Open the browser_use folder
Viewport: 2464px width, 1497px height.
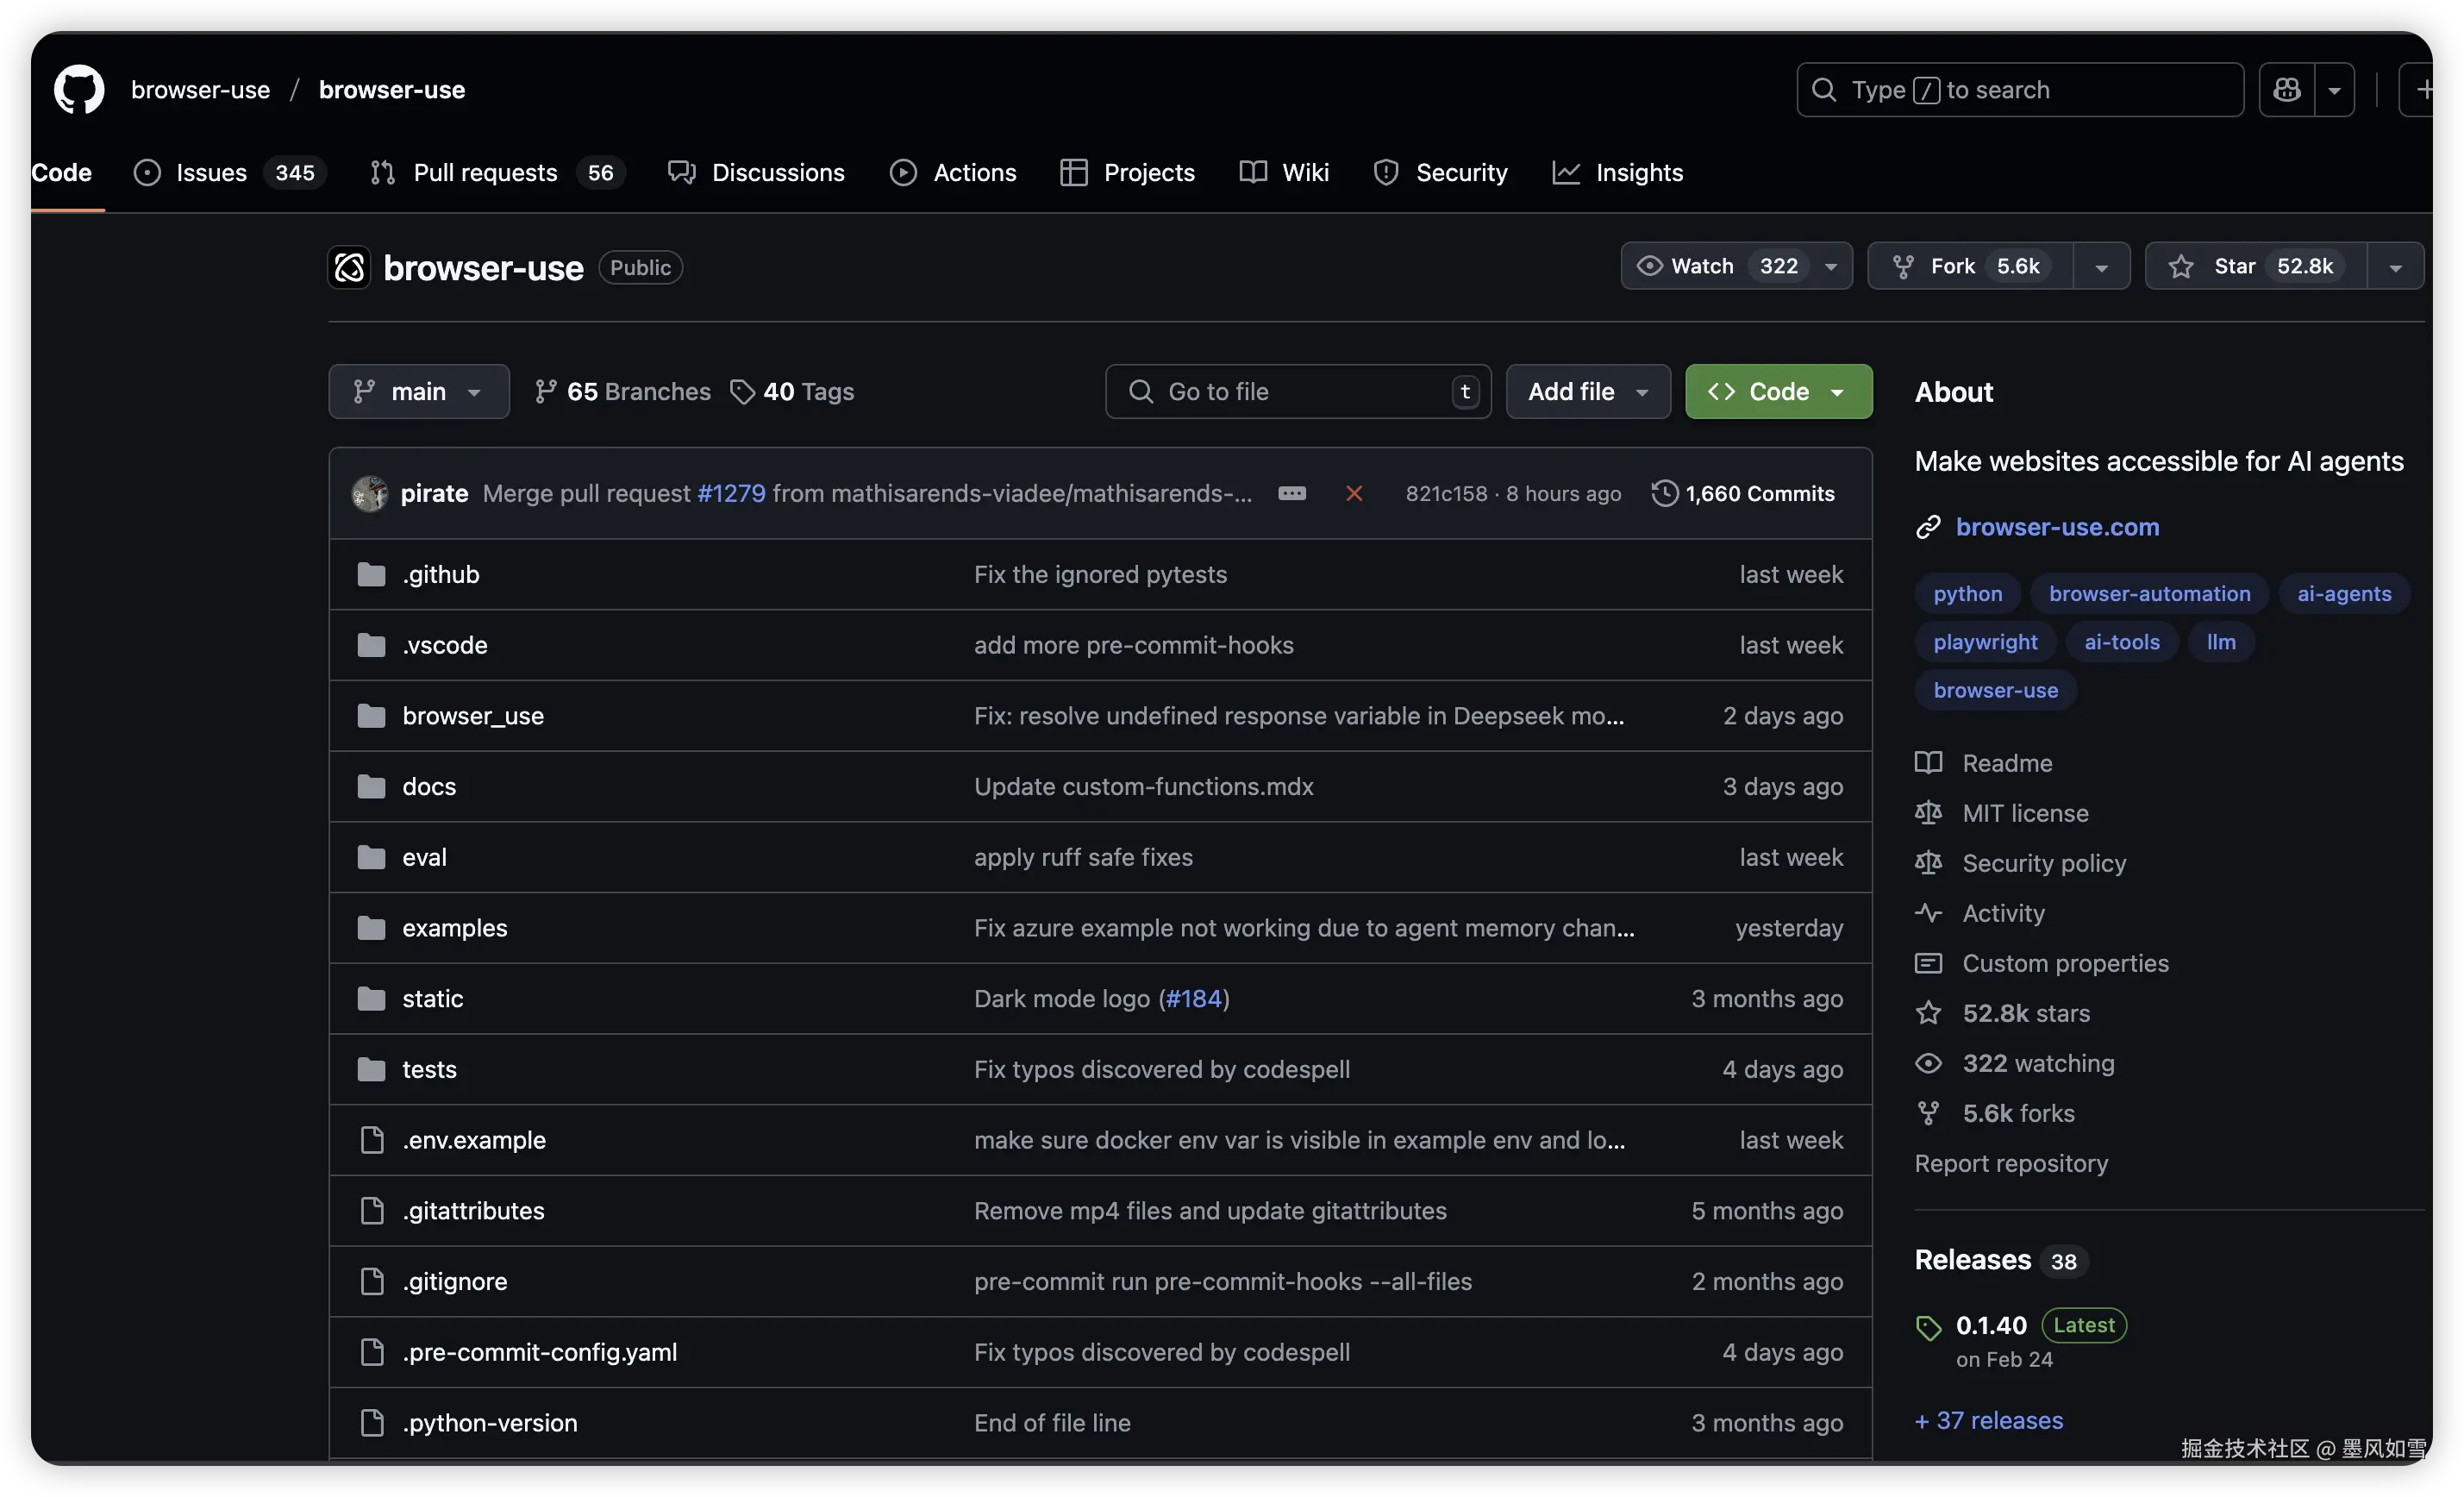pyautogui.click(x=473, y=716)
